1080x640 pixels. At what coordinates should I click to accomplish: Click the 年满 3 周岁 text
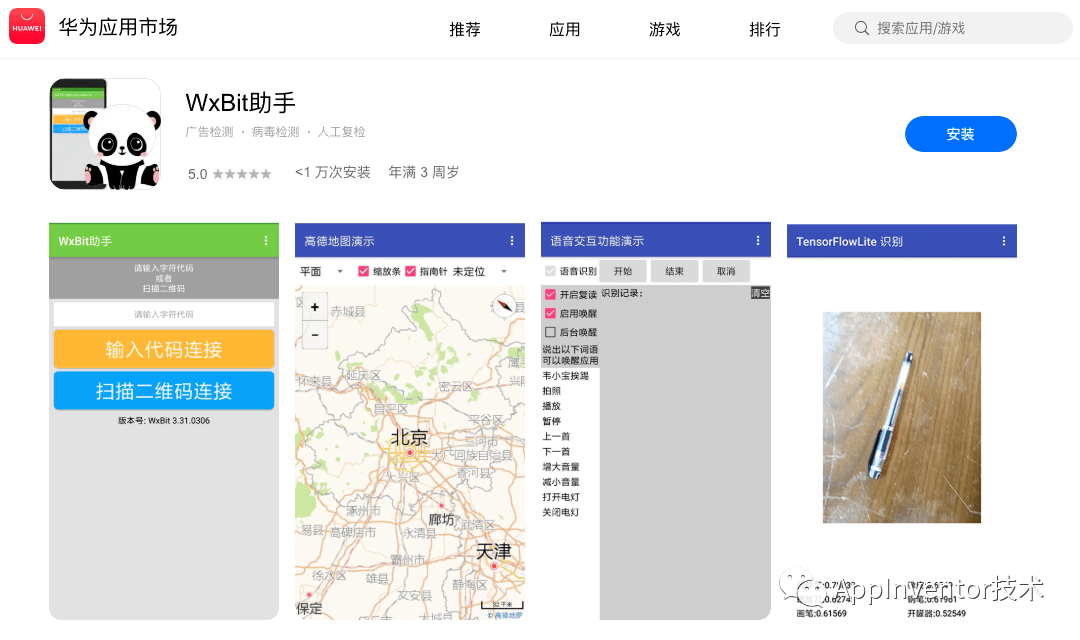click(x=424, y=172)
